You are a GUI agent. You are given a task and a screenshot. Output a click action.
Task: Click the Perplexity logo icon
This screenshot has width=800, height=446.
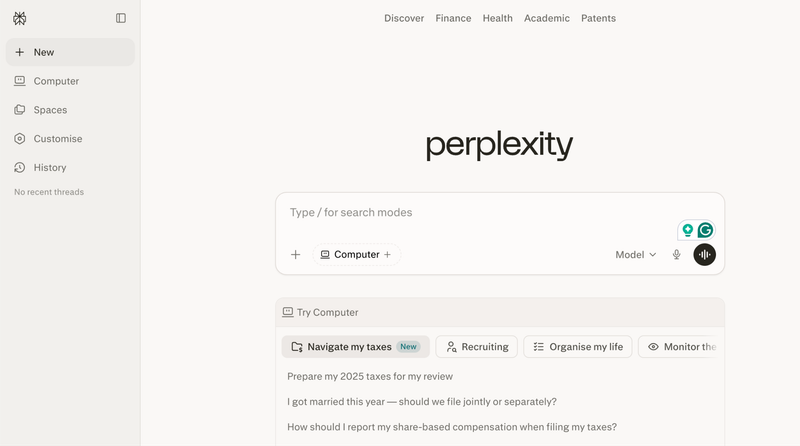[20, 18]
